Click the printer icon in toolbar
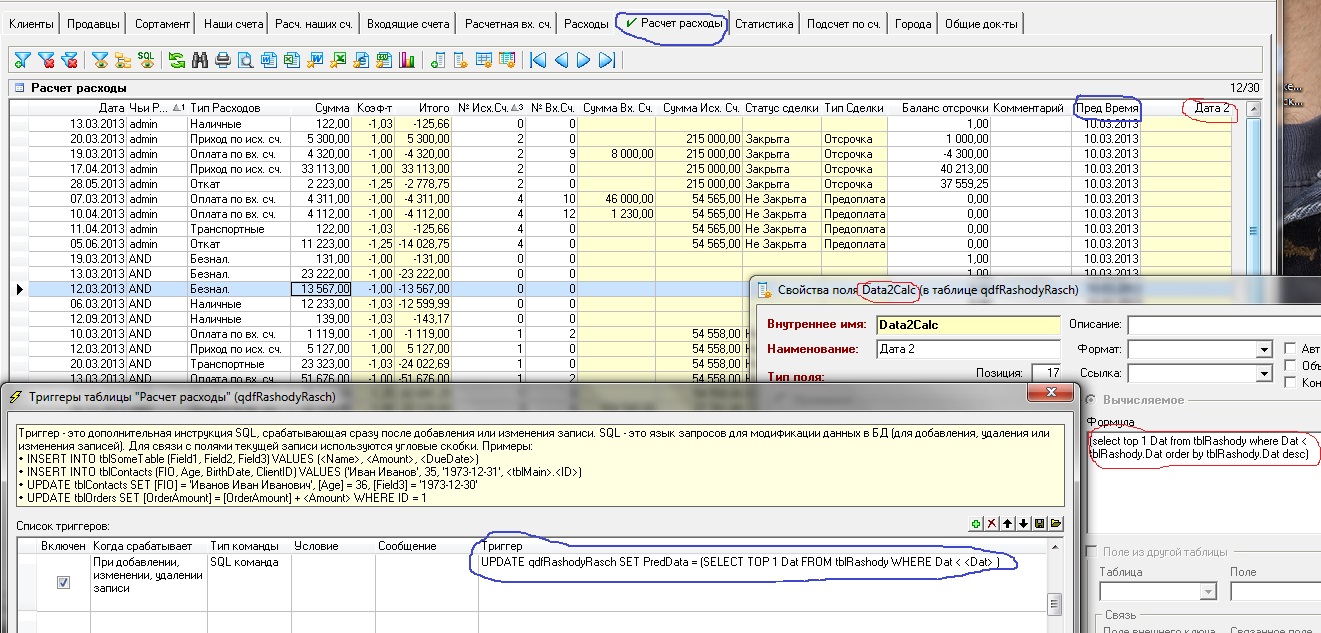 222,61
